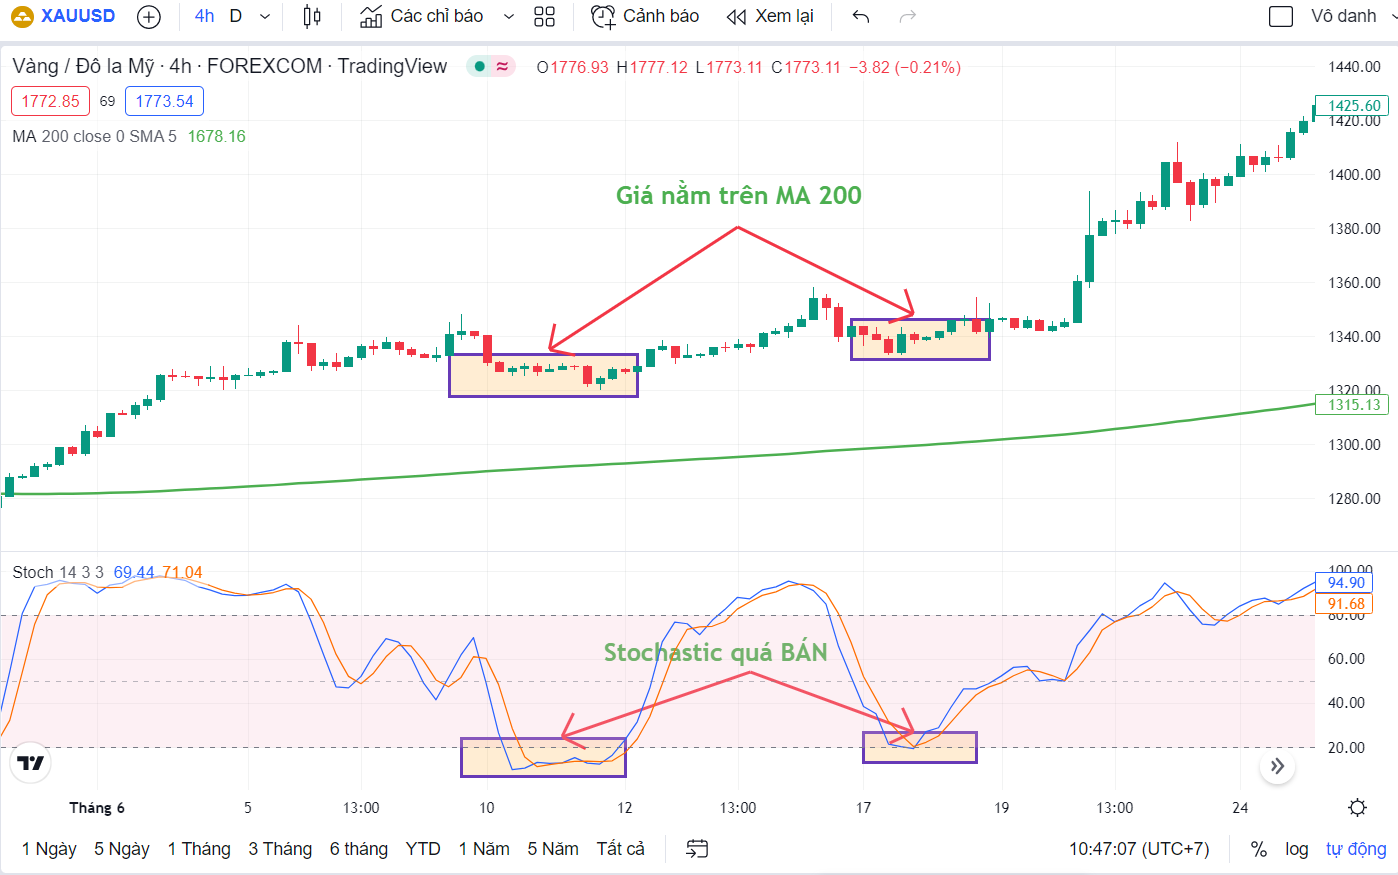Click the spread value 69

(107, 101)
